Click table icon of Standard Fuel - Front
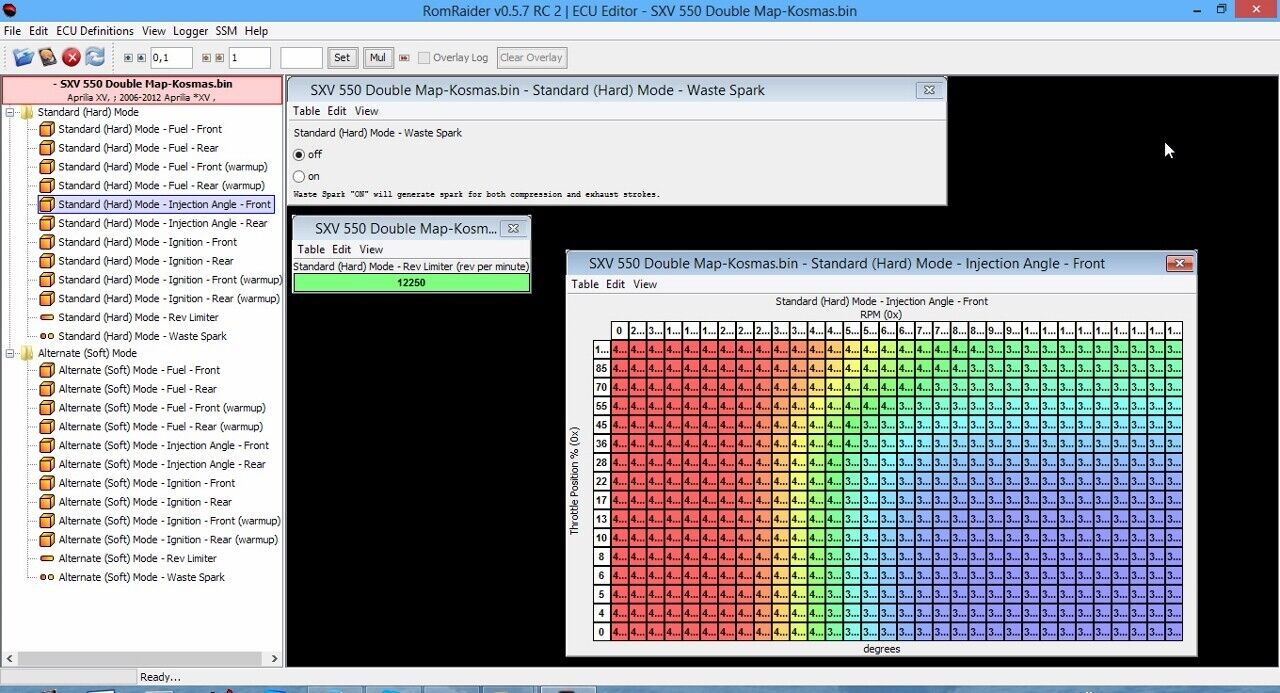1280x693 pixels. coord(47,129)
